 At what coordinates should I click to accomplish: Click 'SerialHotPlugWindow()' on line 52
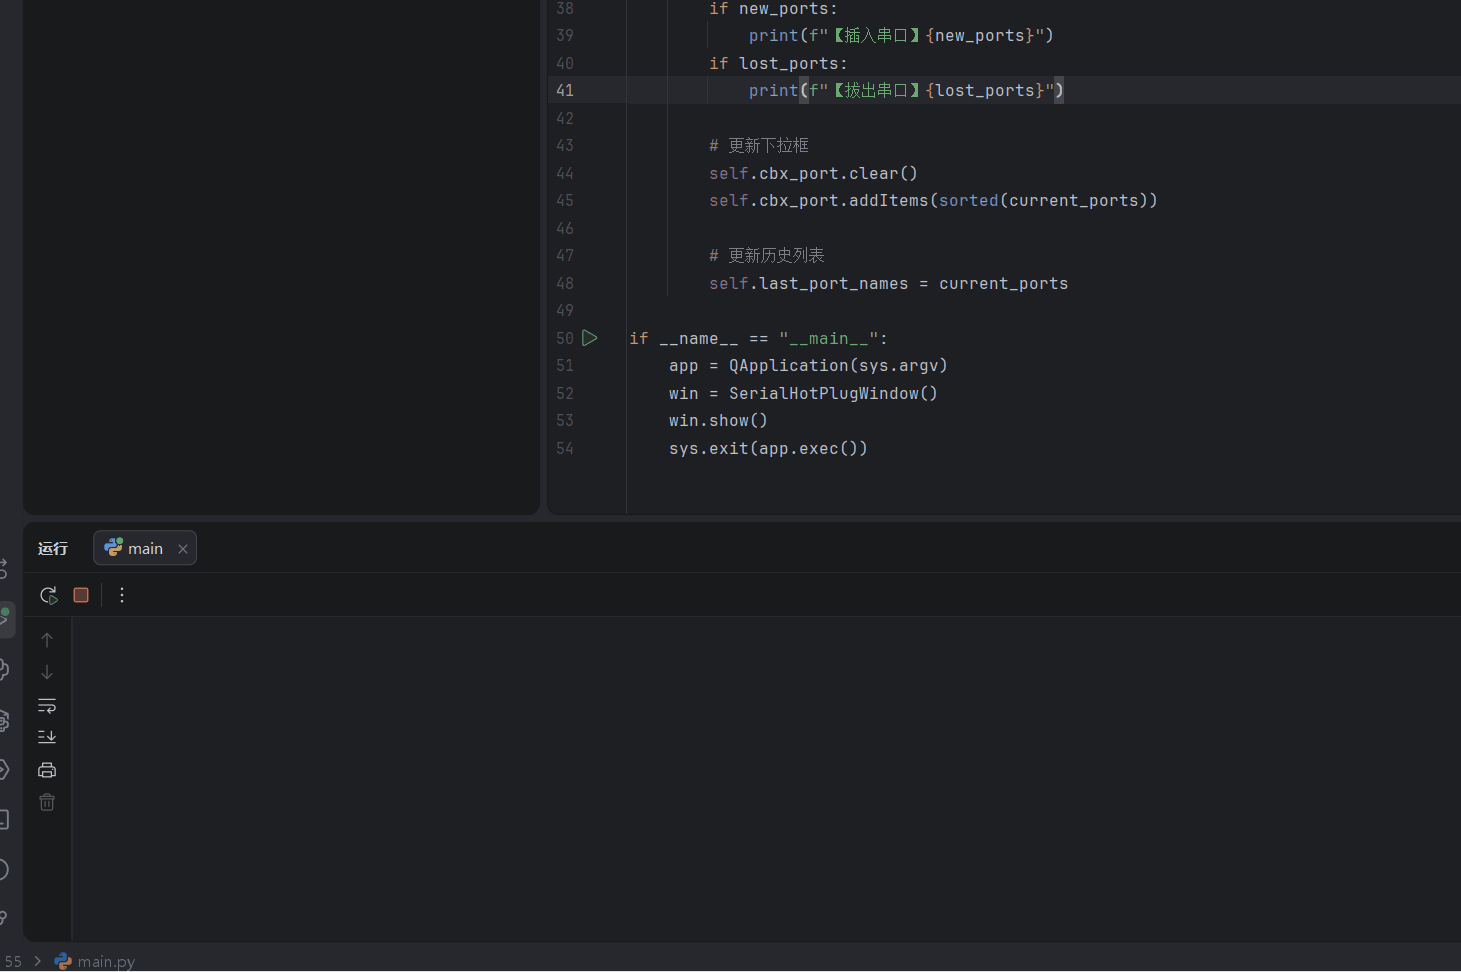[x=833, y=394]
